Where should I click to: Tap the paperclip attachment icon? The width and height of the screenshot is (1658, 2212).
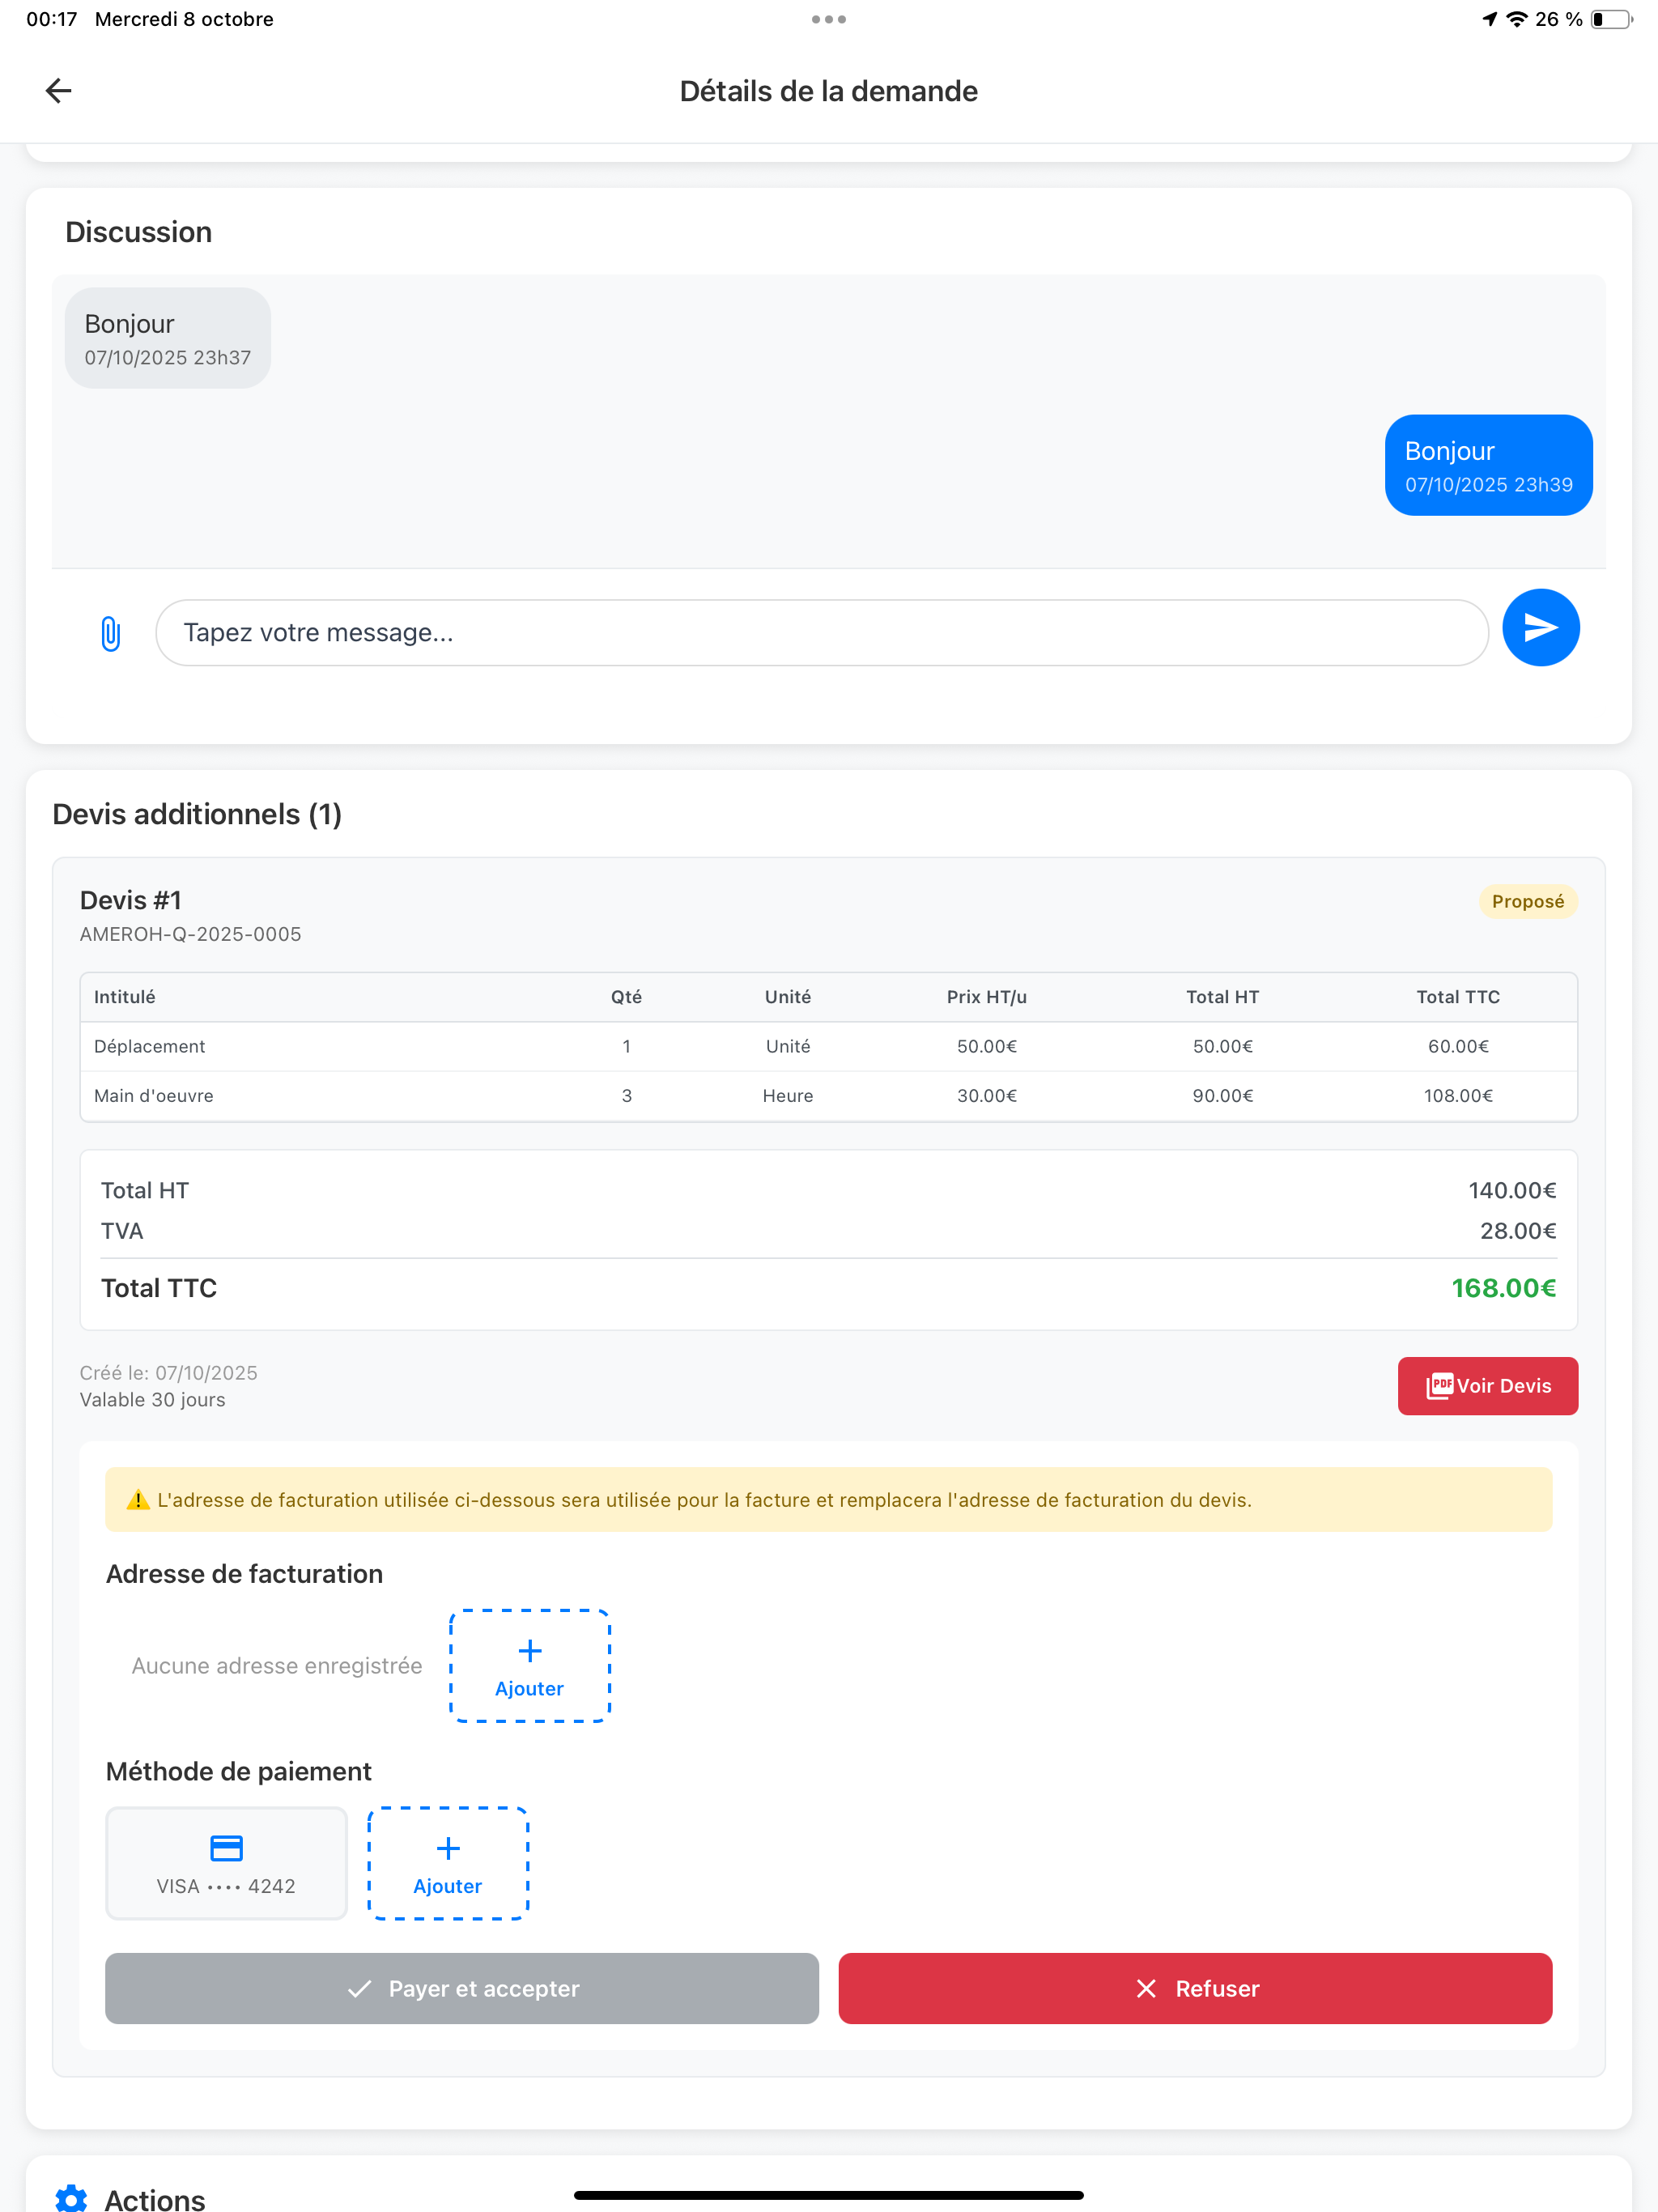pos(110,633)
